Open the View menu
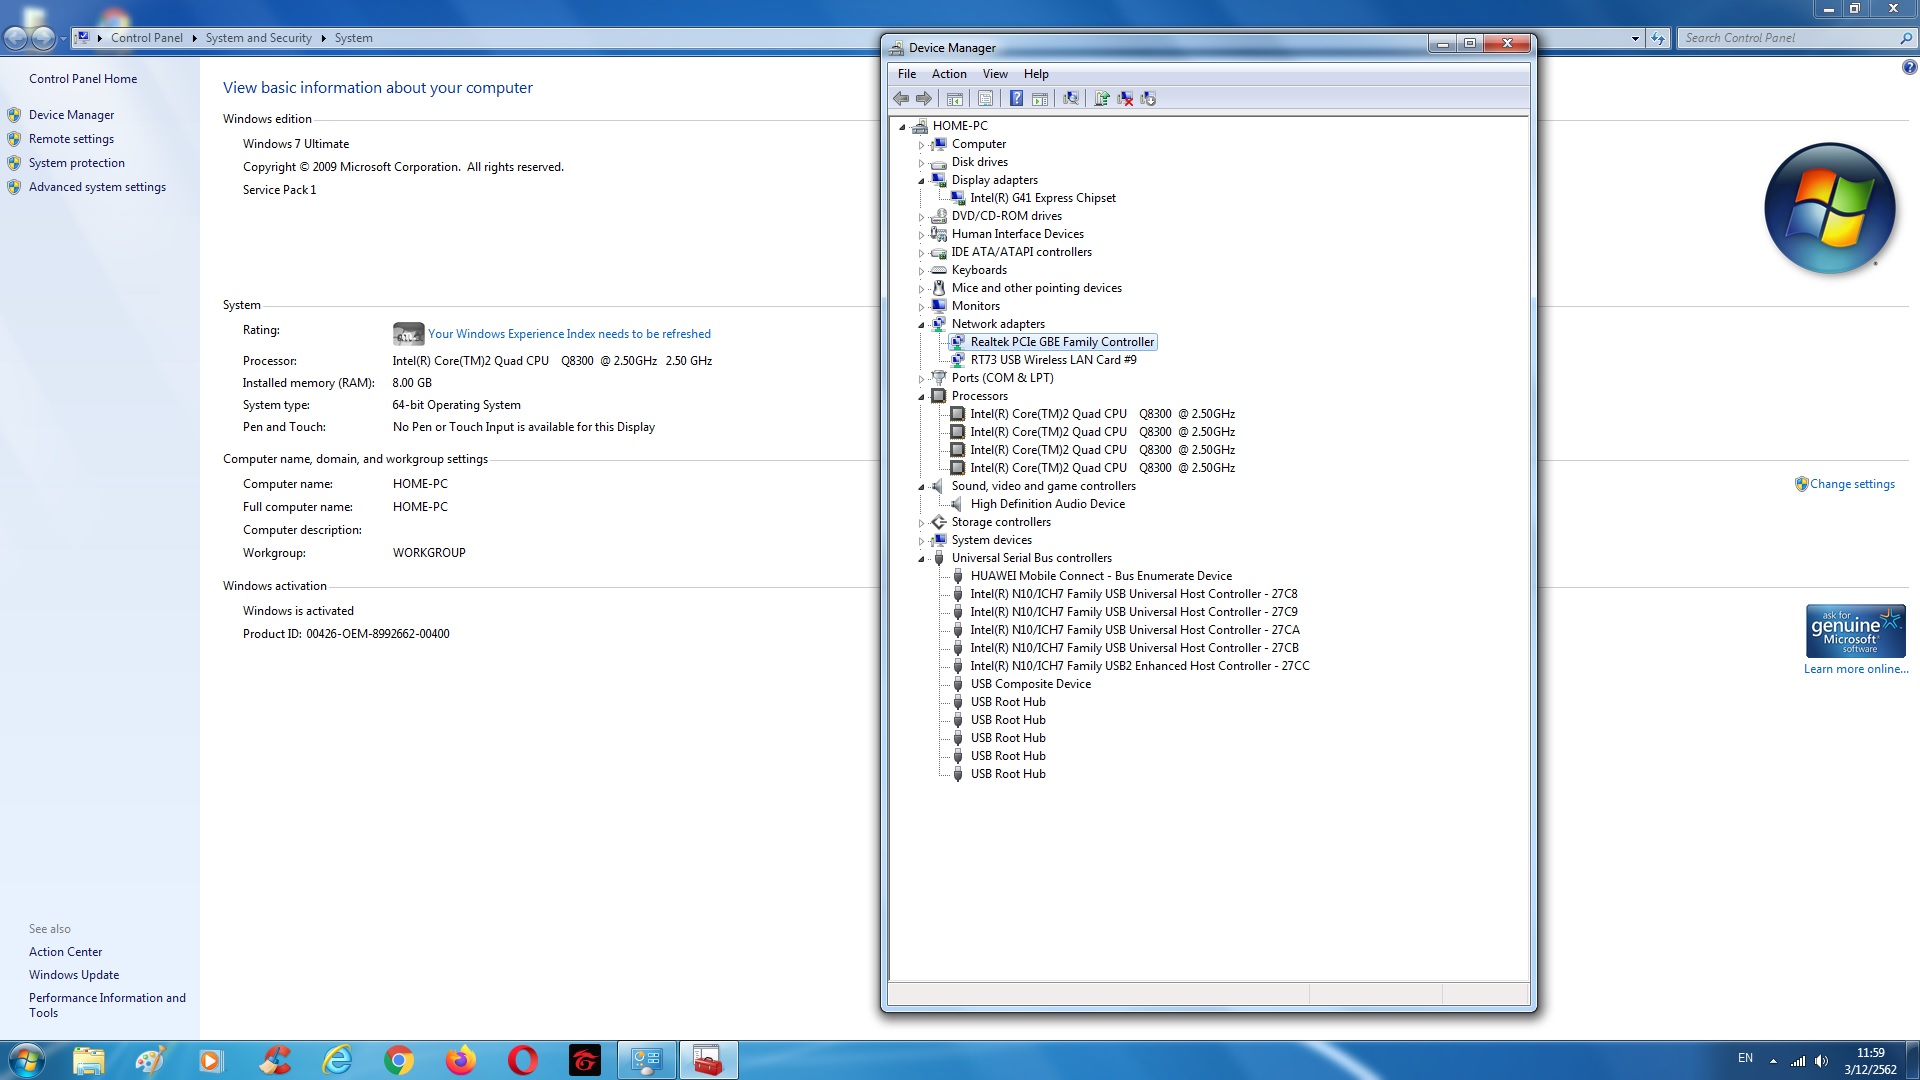The width and height of the screenshot is (1920, 1080). pyautogui.click(x=995, y=74)
